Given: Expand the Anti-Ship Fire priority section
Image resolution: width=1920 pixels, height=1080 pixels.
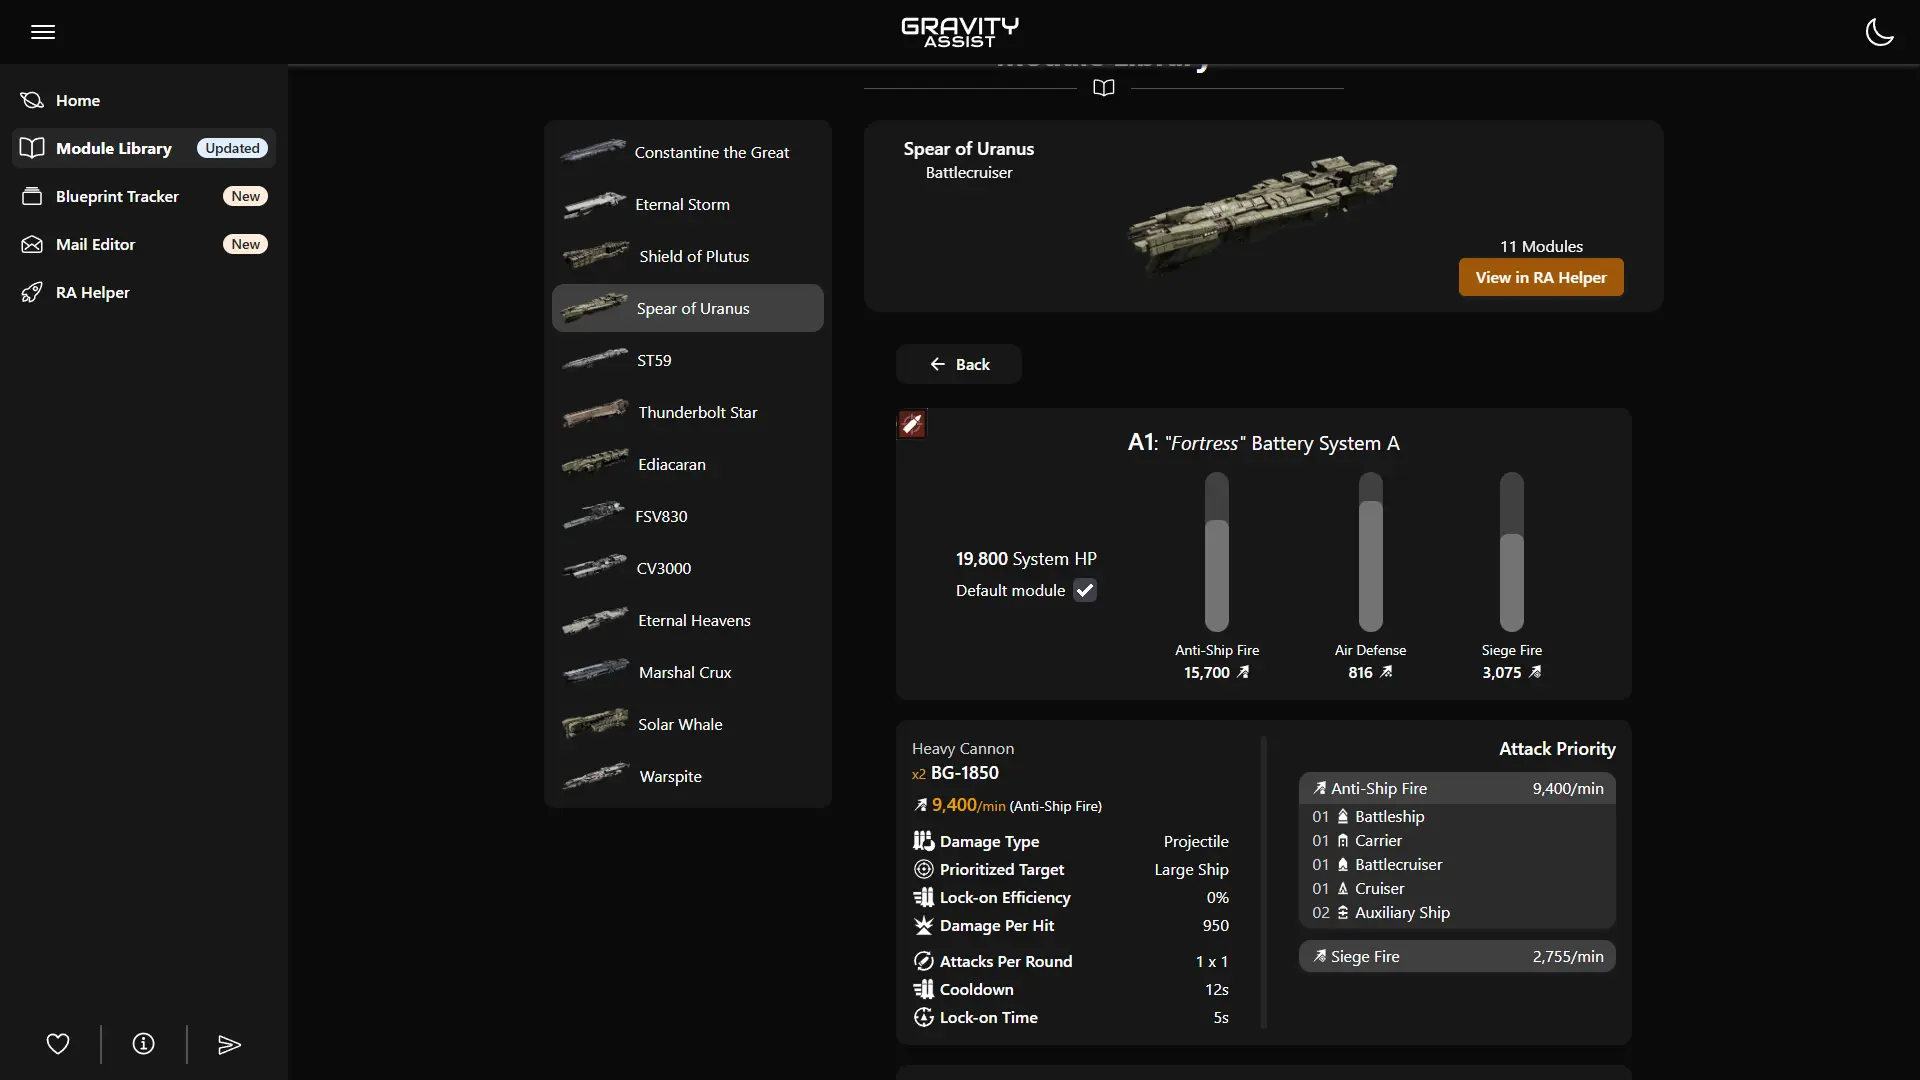Looking at the screenshot, I should 1456,789.
